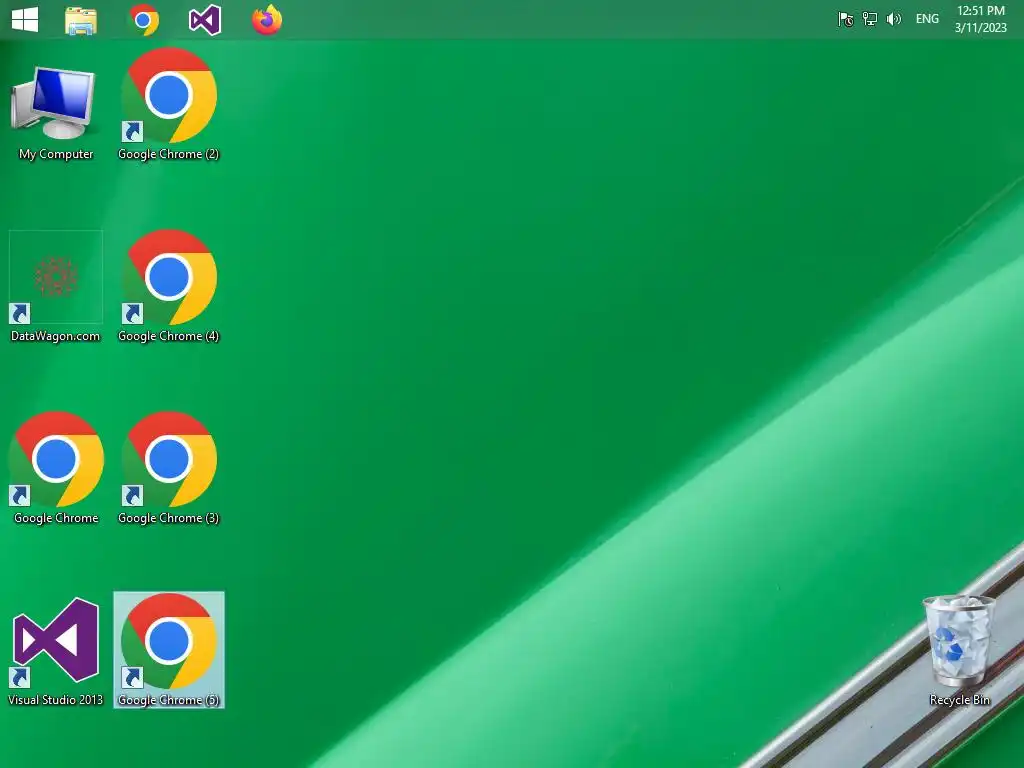1024x768 pixels.
Task: Launch Chrome from the taskbar
Action: coord(144,20)
